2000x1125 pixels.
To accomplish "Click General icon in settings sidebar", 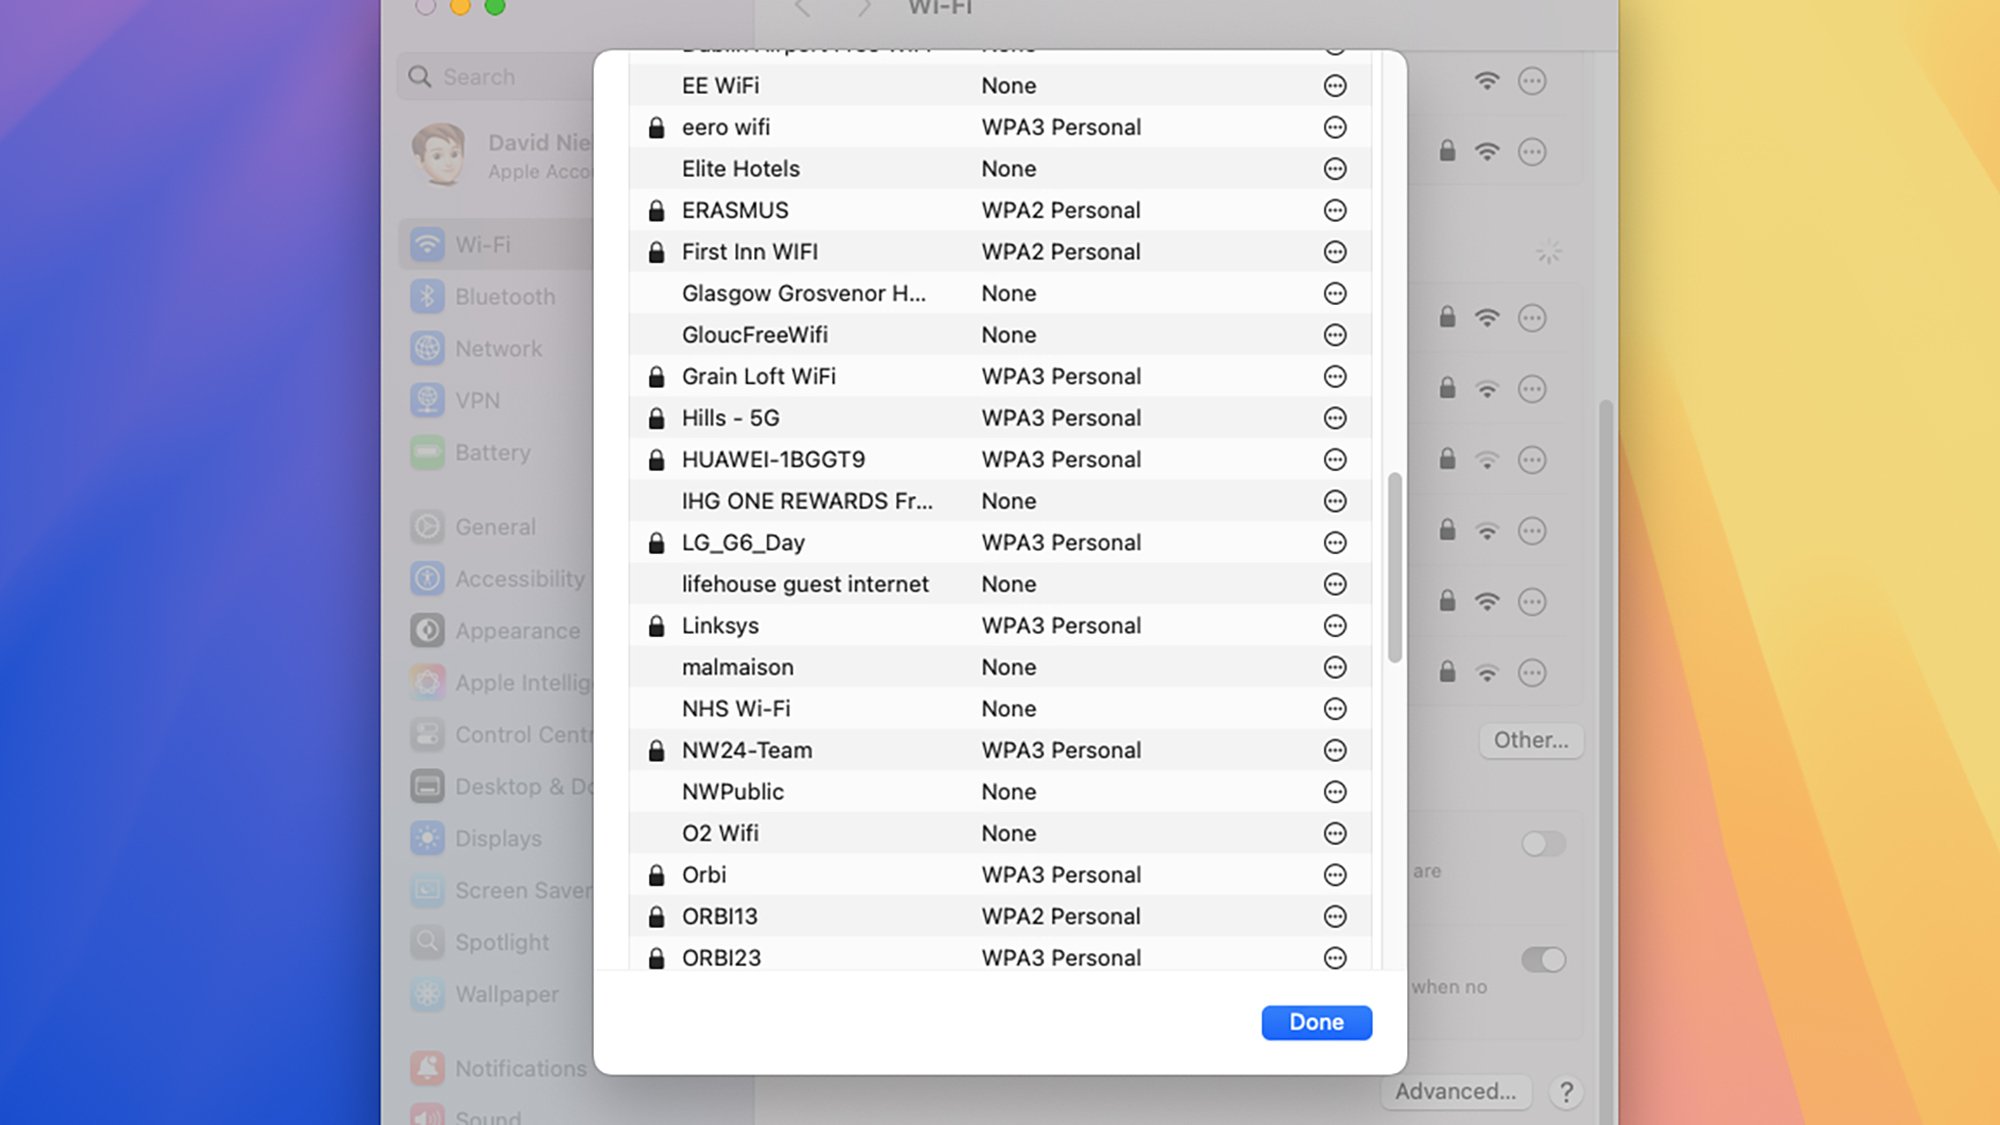I will click(427, 526).
